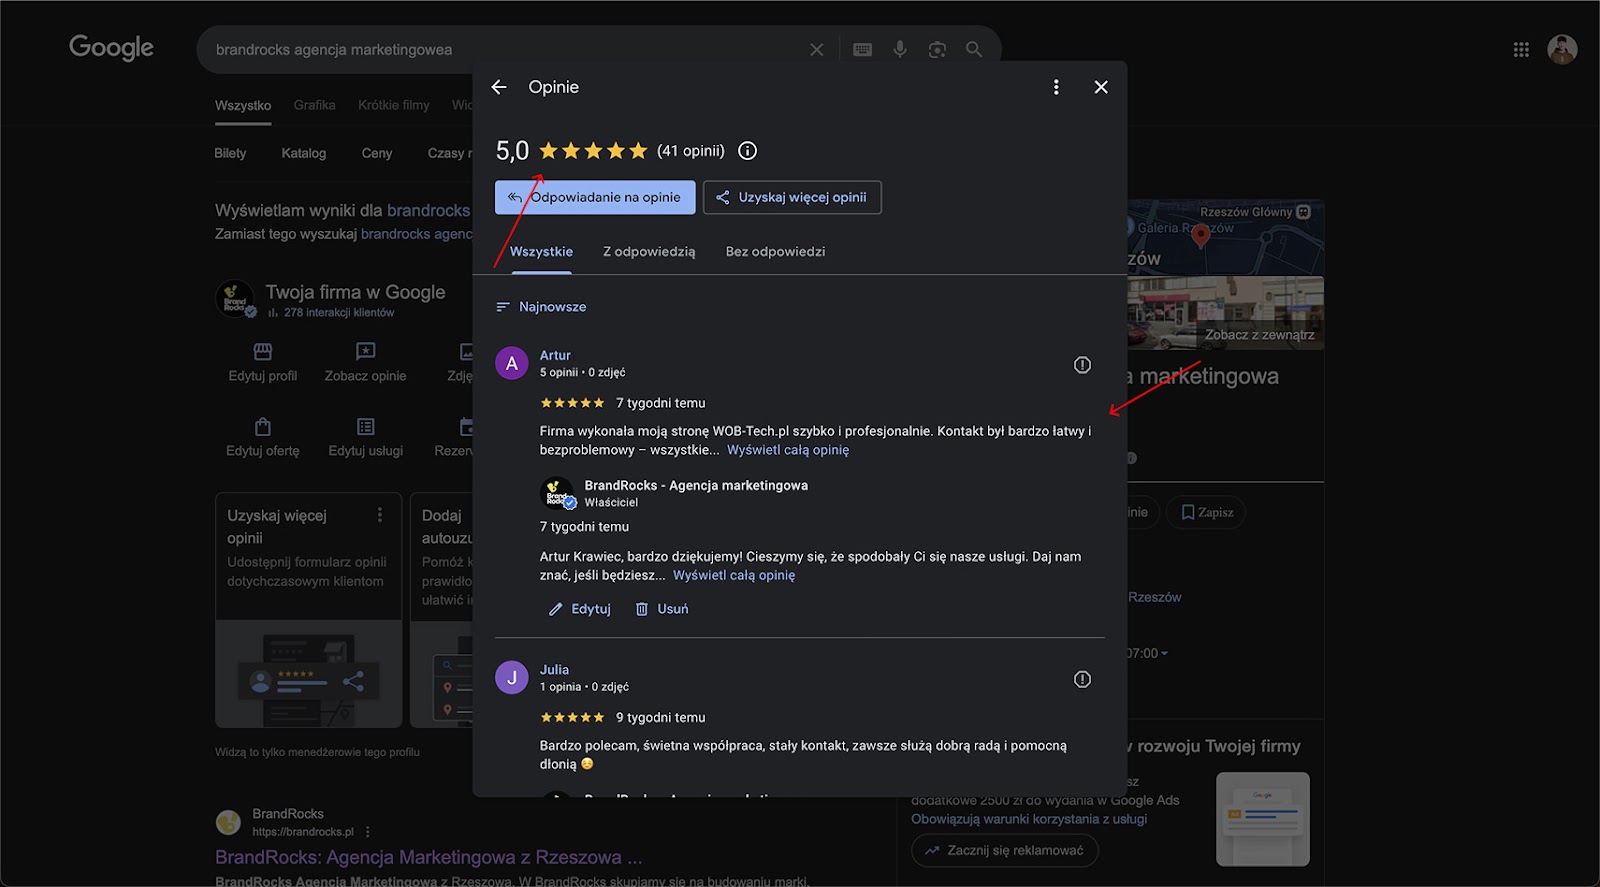Expand the owner's reply full text
The image size is (1600, 887).
point(733,575)
